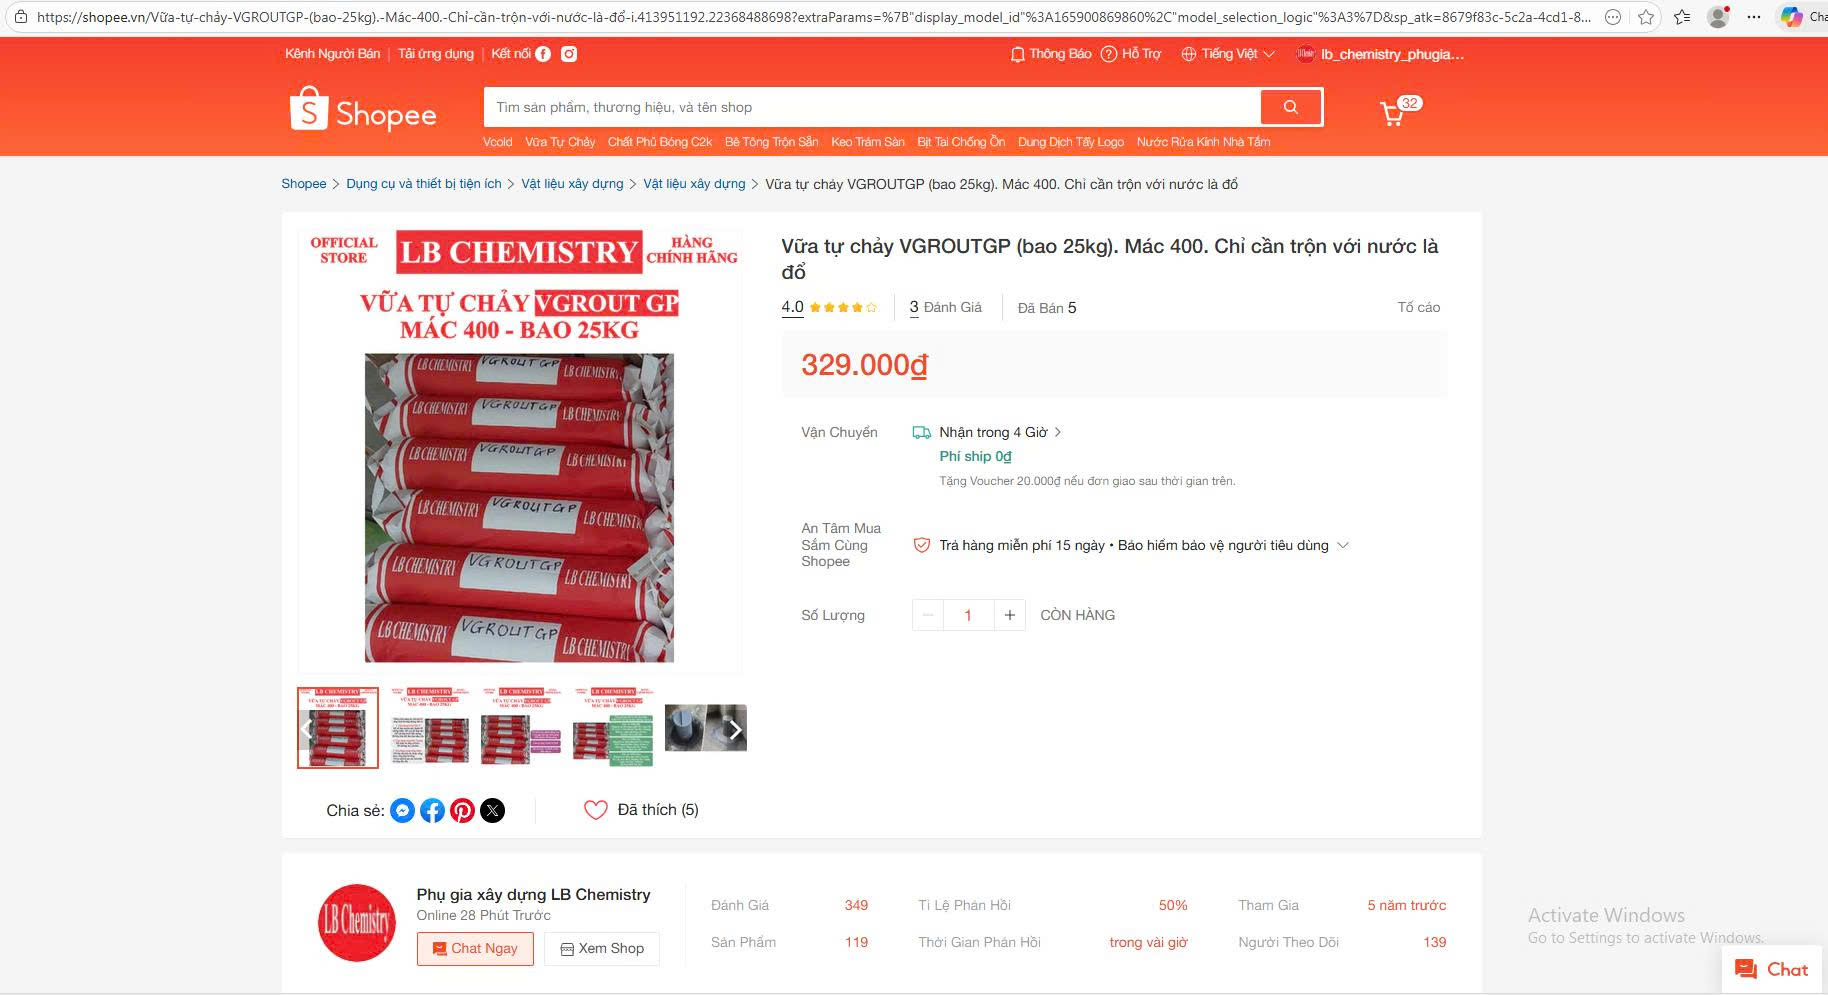Share product on X icon
1828x995 pixels.
pos(492,810)
